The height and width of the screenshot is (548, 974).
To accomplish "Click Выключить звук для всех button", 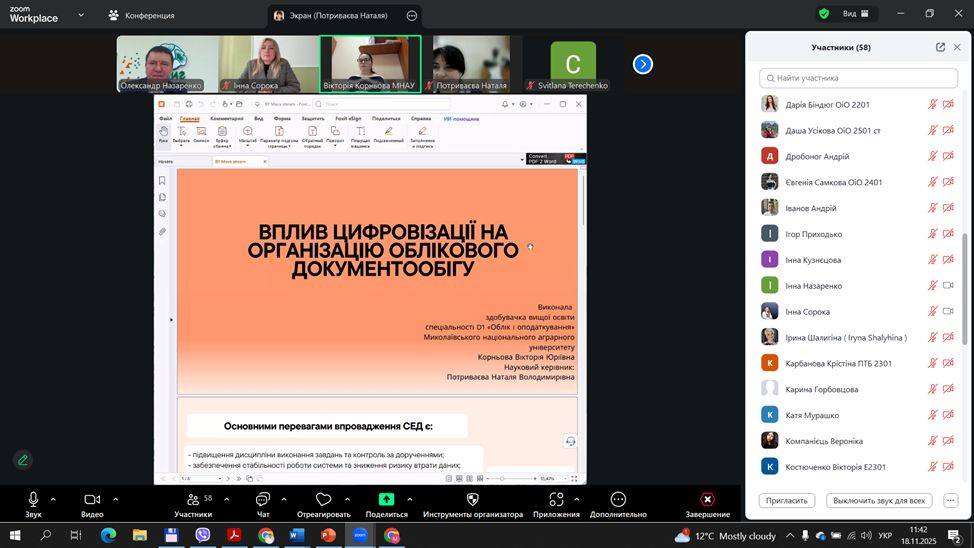I will pos(879,500).
